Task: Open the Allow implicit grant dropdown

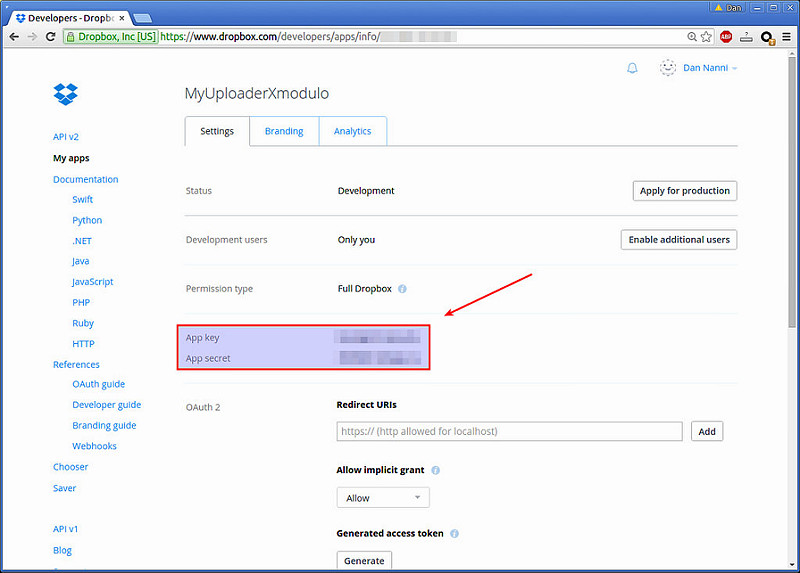Action: pos(383,497)
